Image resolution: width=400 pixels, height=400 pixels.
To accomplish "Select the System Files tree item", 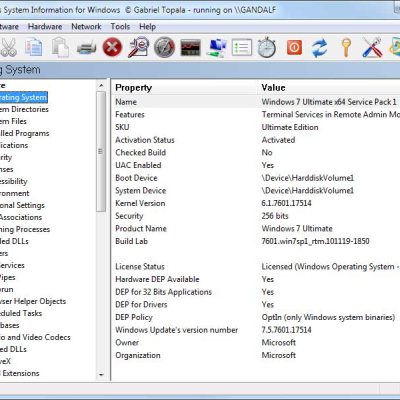I will tap(13, 121).
